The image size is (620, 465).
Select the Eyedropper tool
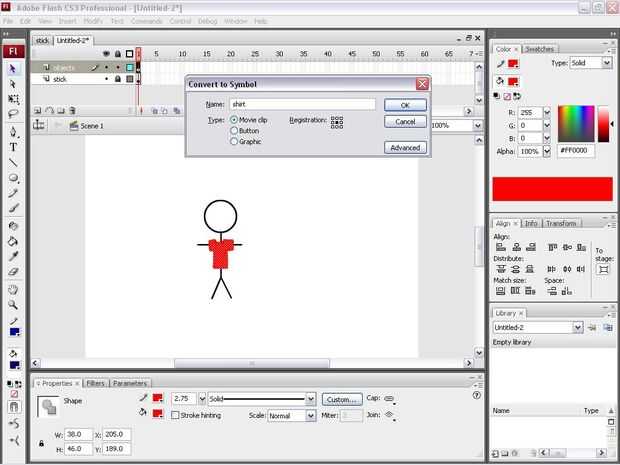13,256
